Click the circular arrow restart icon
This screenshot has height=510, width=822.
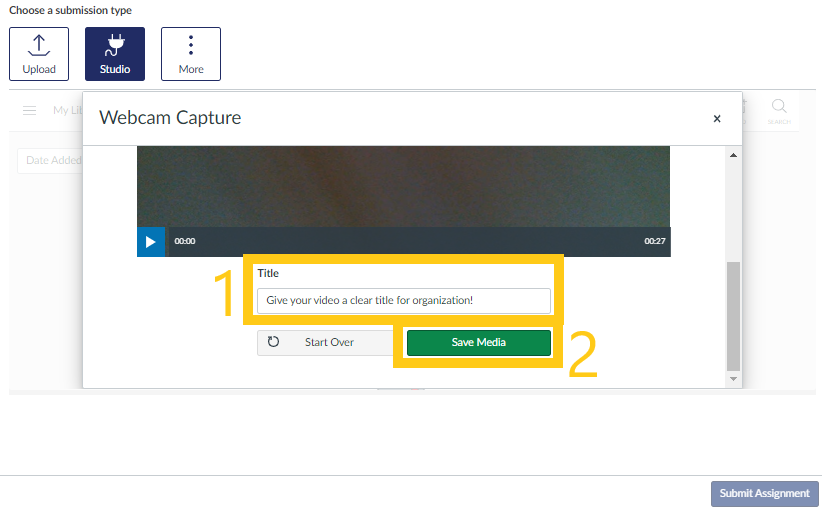tap(274, 342)
